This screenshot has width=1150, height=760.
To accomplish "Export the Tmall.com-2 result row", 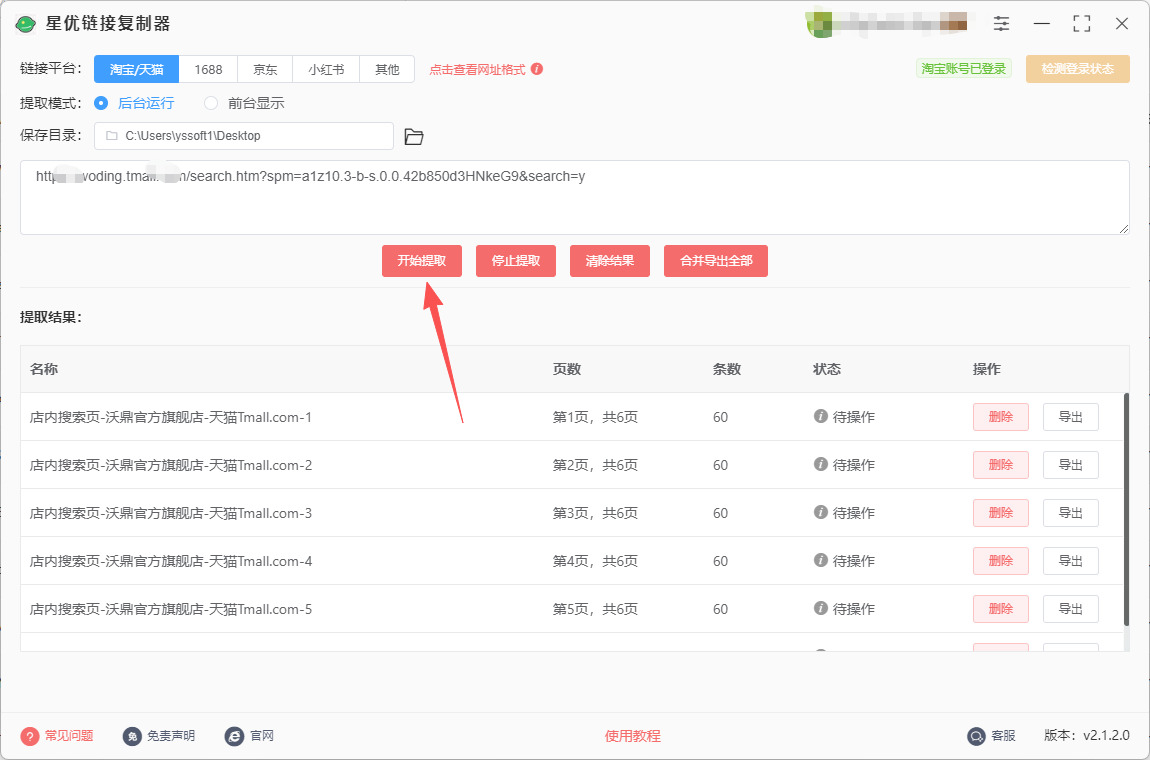I will 1071,465.
